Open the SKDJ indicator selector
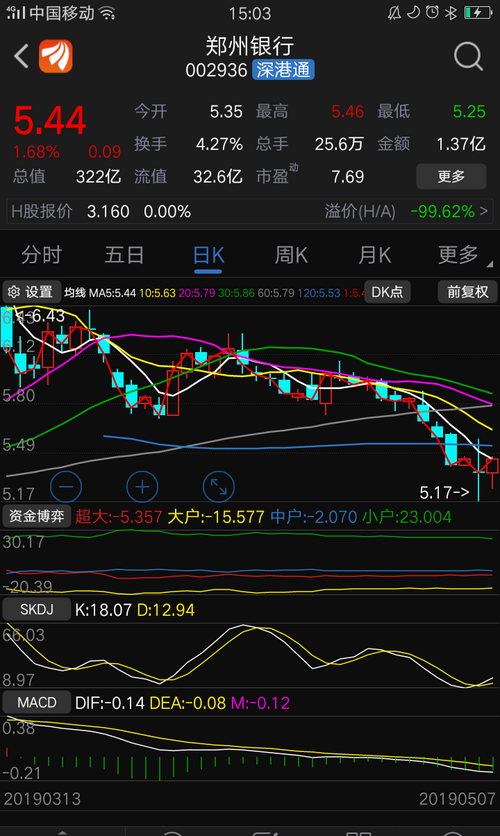 (37, 609)
